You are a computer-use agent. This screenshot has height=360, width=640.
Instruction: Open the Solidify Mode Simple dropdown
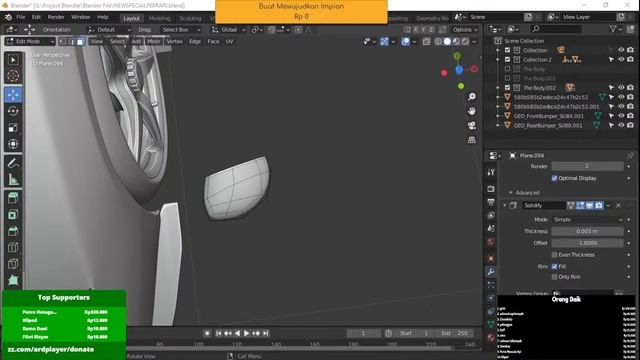587,220
